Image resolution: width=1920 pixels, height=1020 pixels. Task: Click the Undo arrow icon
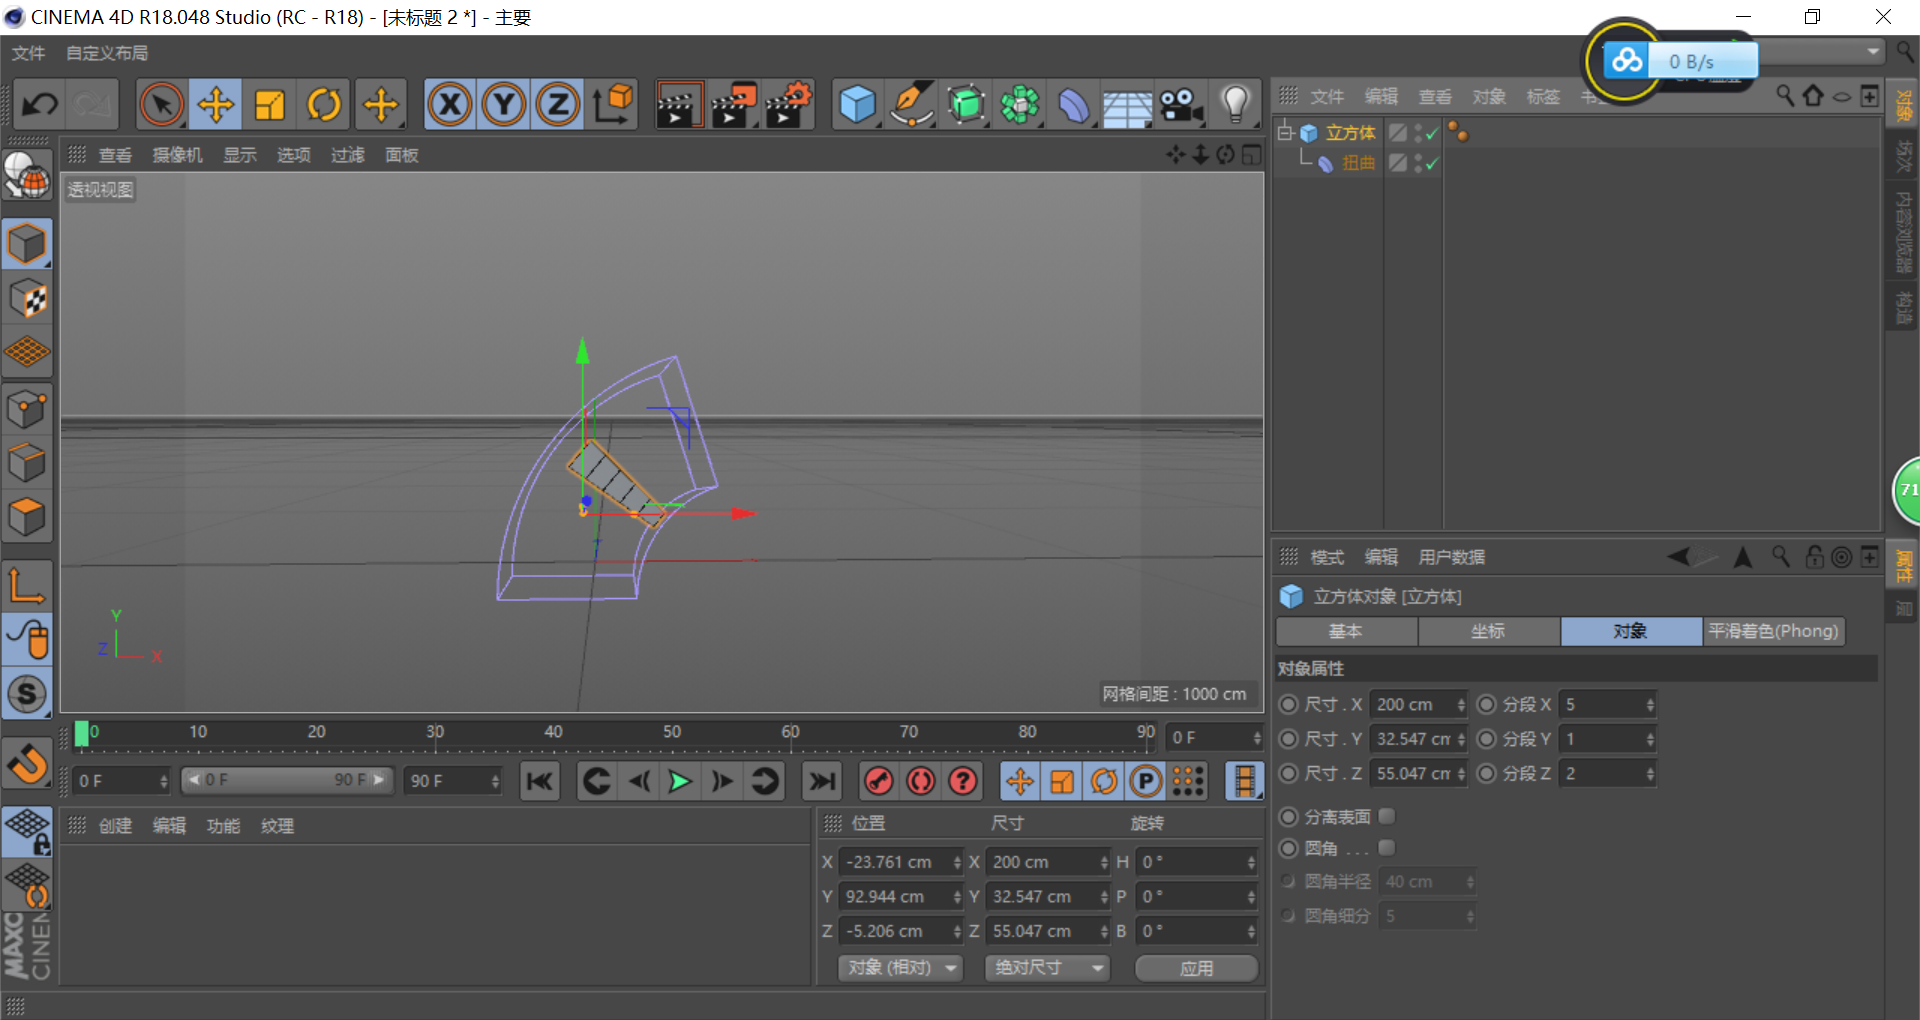tap(41, 104)
